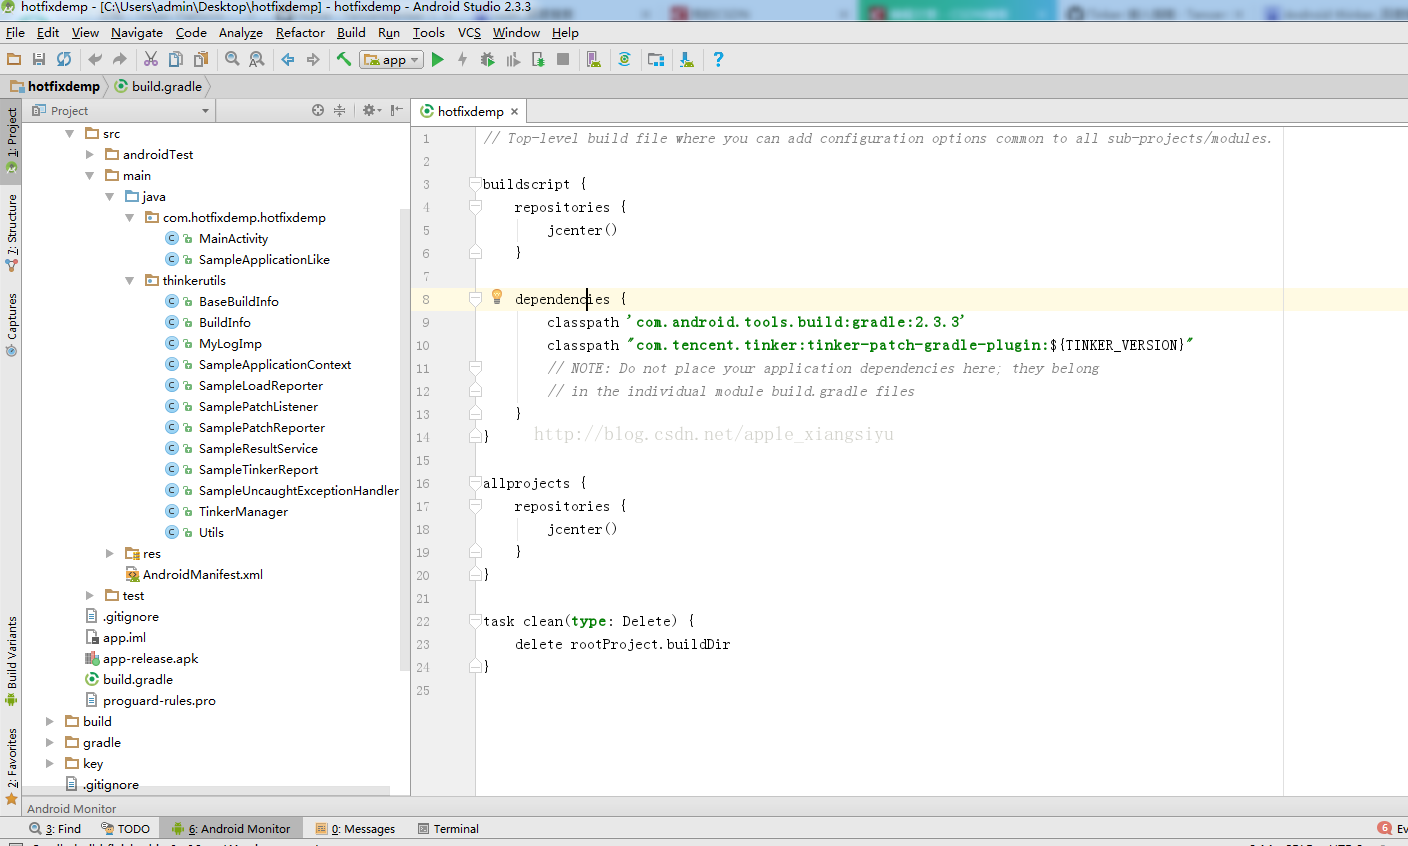Expand the androidTest folder
The height and width of the screenshot is (846, 1408).
click(89, 154)
